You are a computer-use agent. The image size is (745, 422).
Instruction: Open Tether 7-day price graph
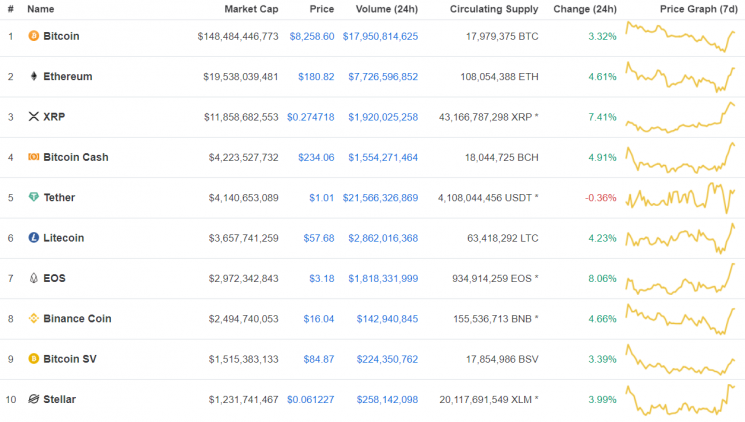pos(680,198)
